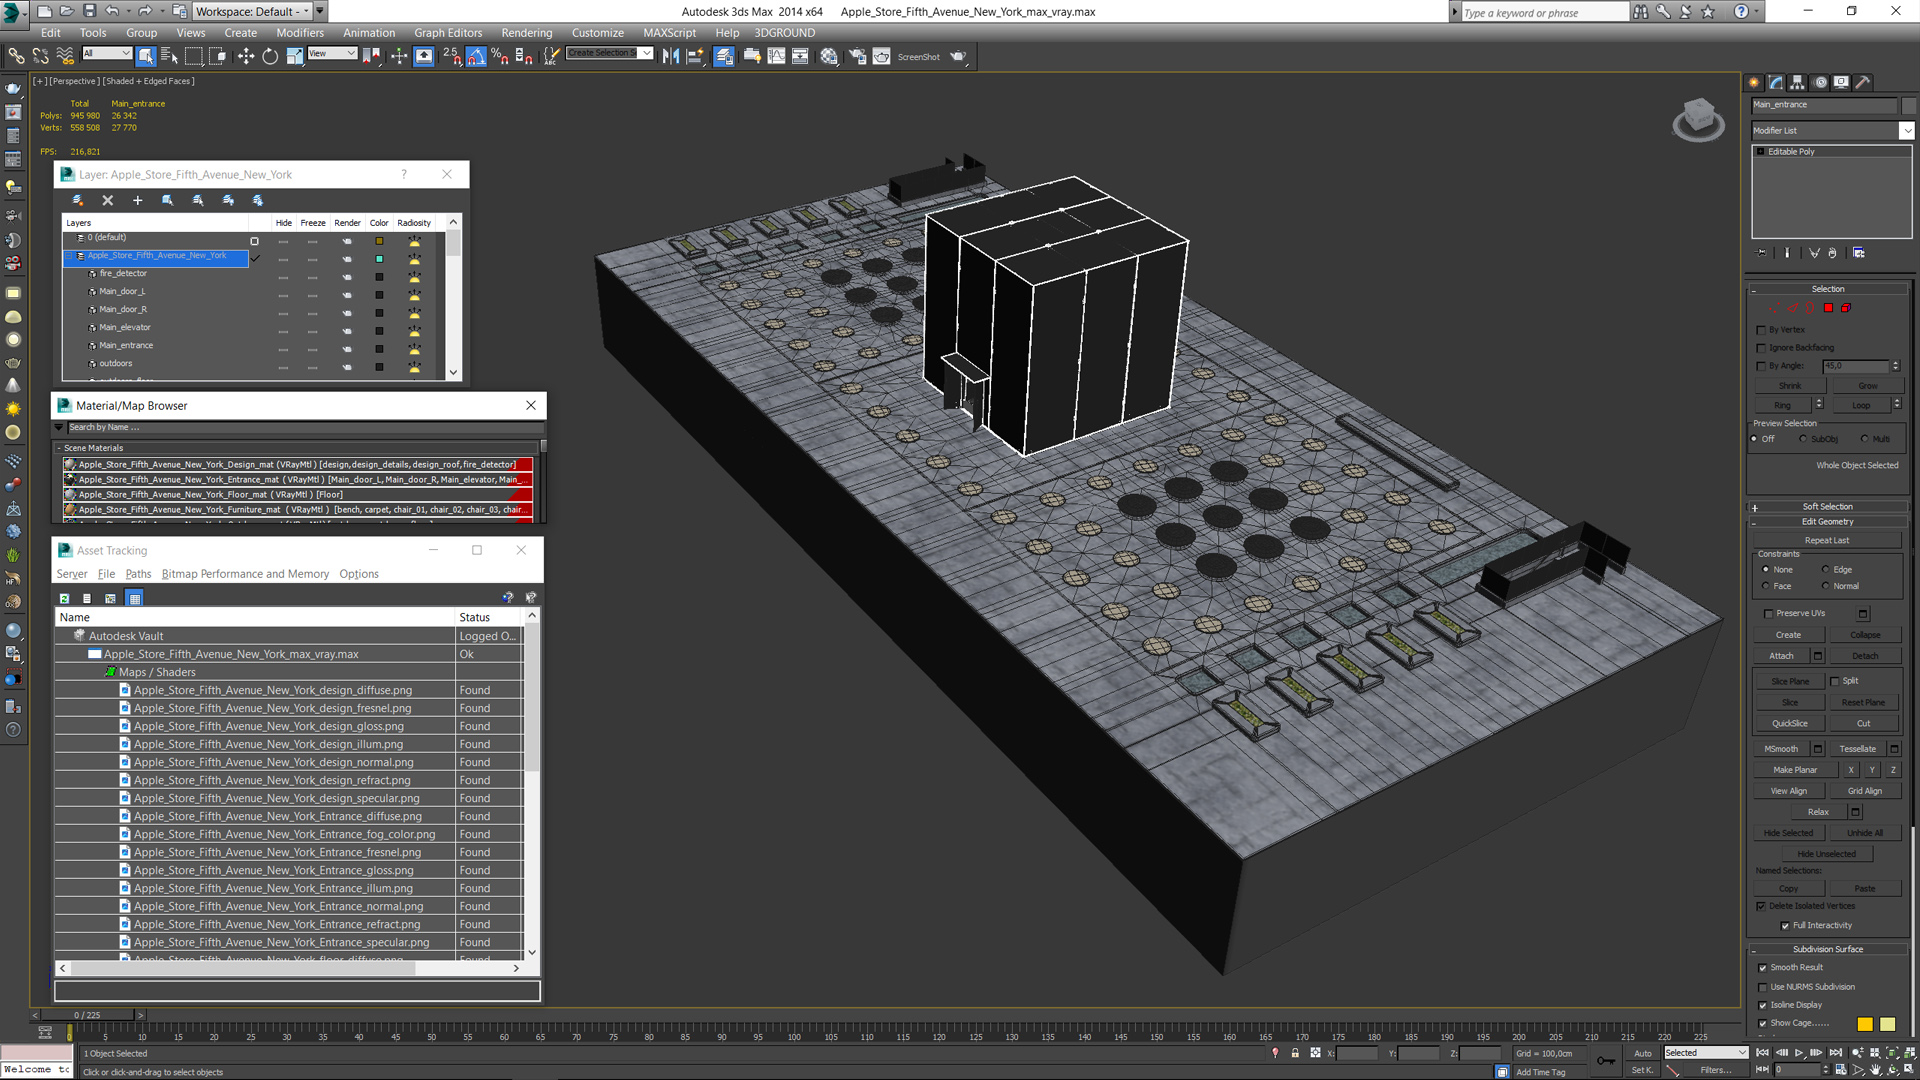Open Bitmap Performance and Memory menu

(245, 574)
